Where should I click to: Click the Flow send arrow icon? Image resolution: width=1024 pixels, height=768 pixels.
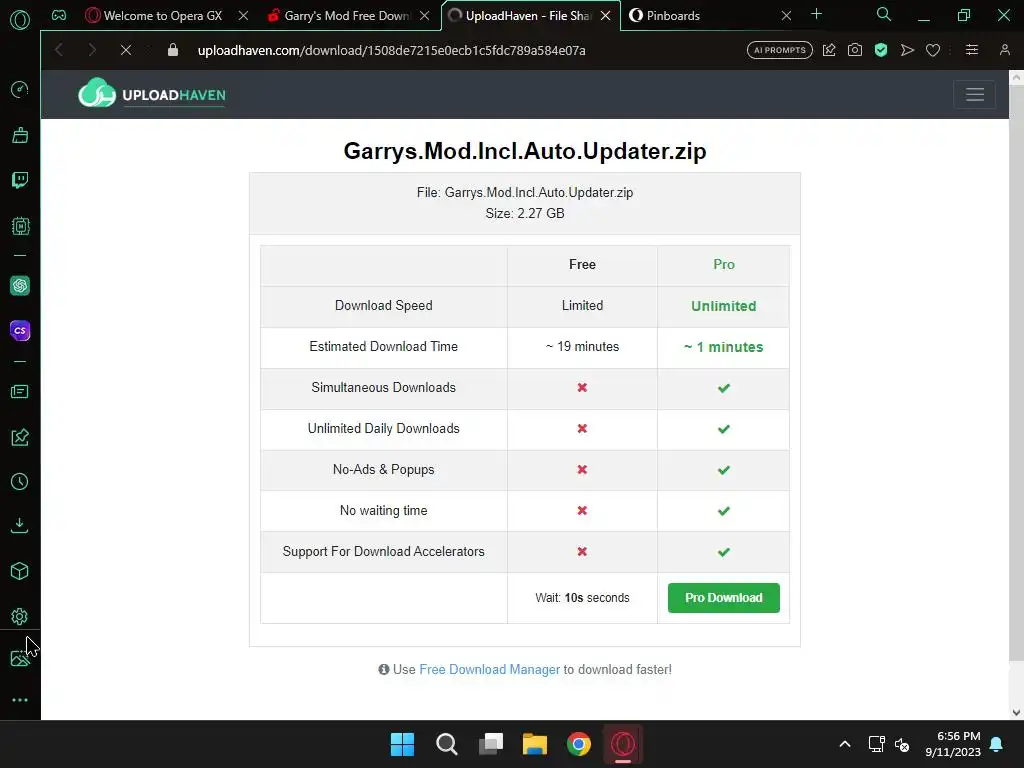[907, 50]
